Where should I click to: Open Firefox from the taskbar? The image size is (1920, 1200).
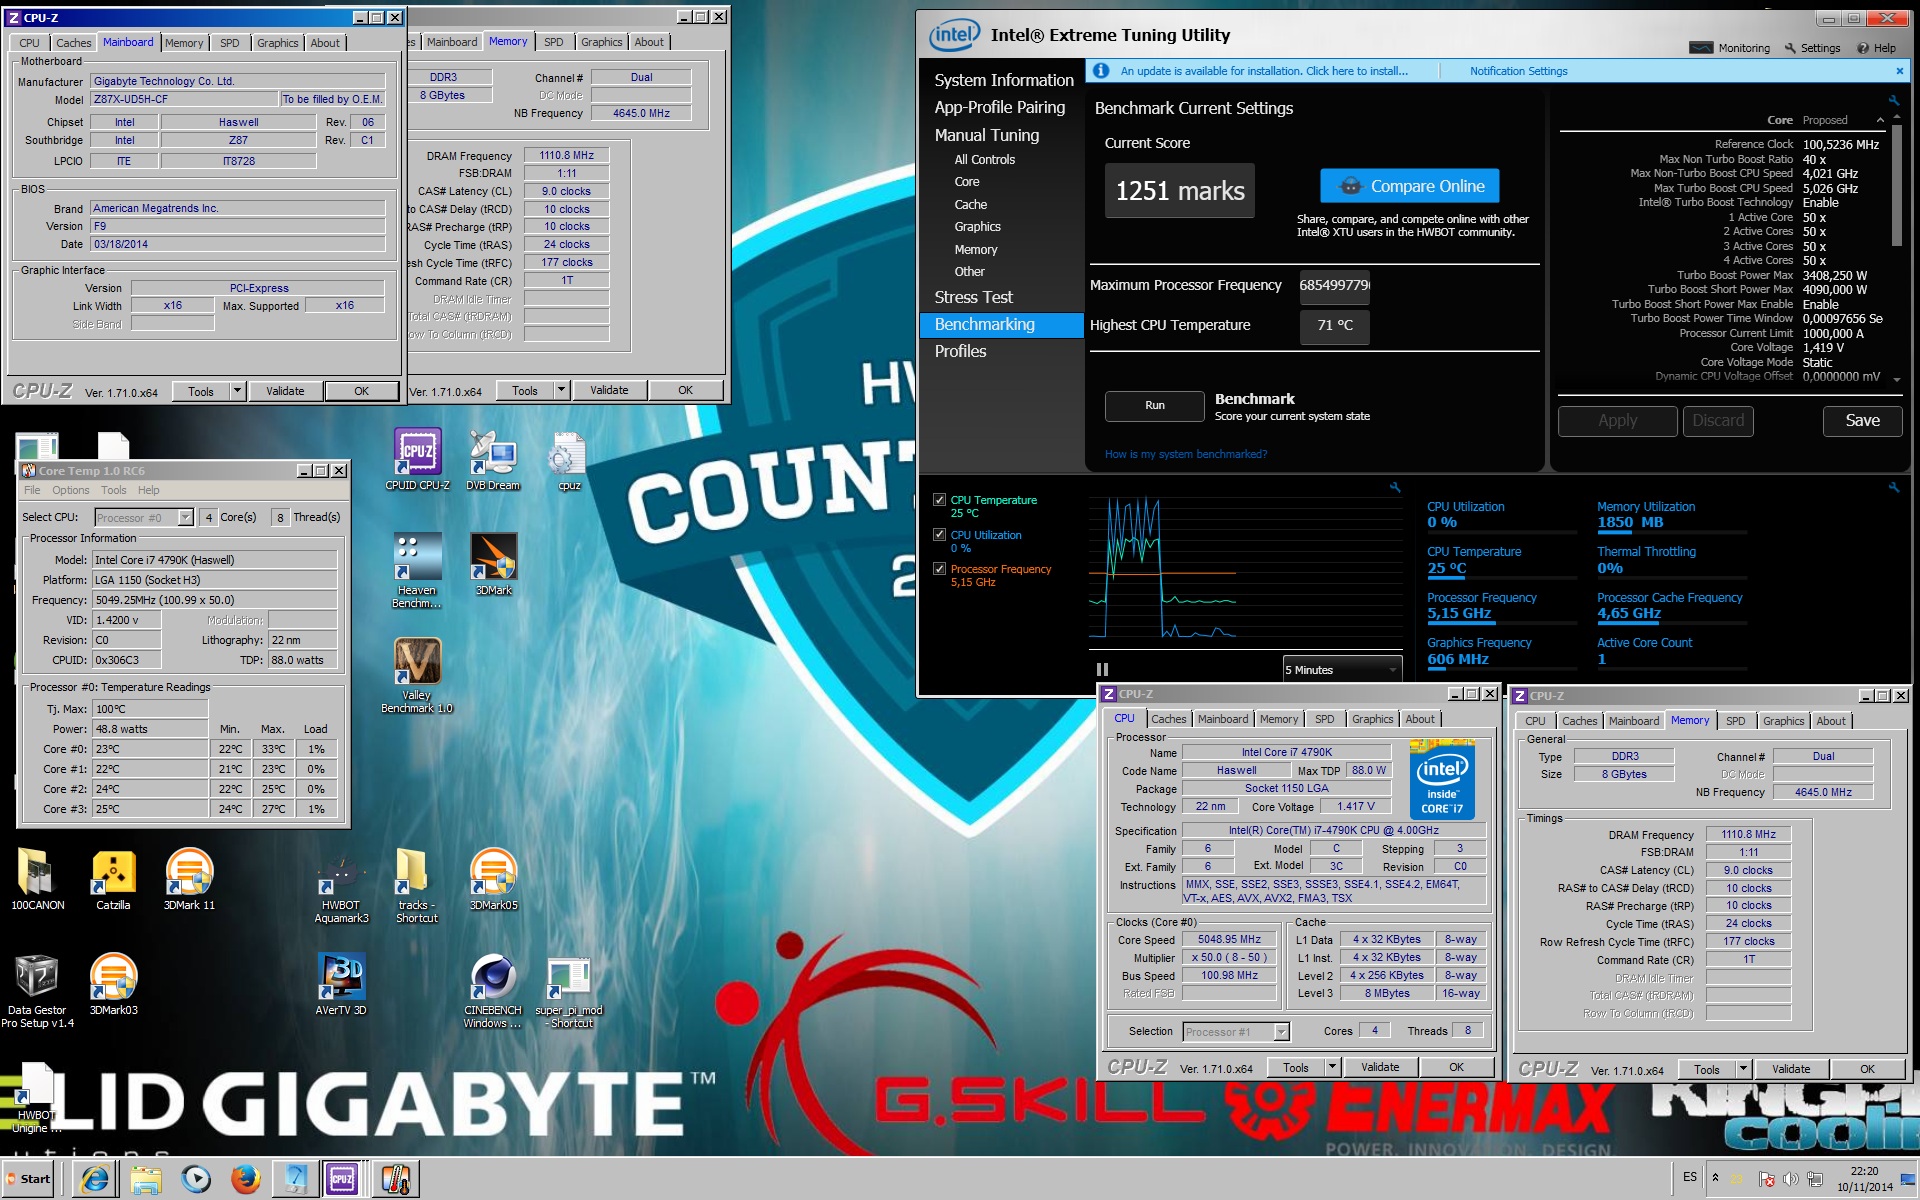(245, 1179)
